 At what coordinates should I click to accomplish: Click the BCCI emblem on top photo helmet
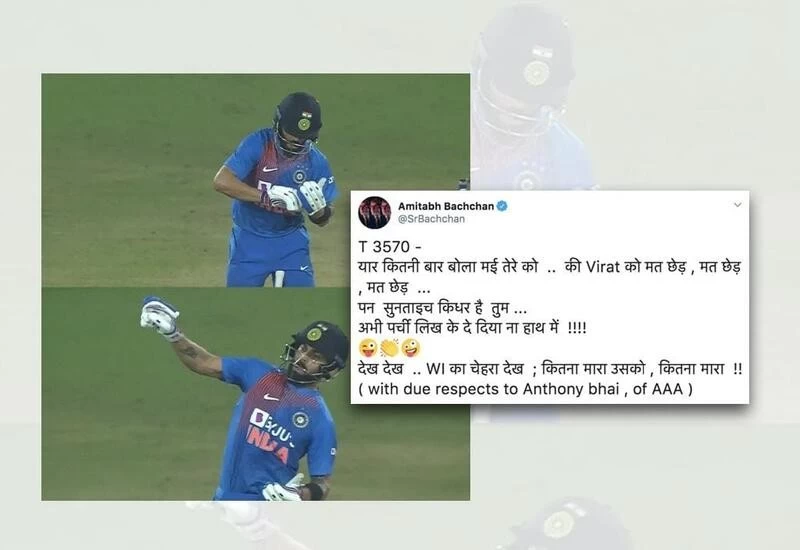[304, 123]
